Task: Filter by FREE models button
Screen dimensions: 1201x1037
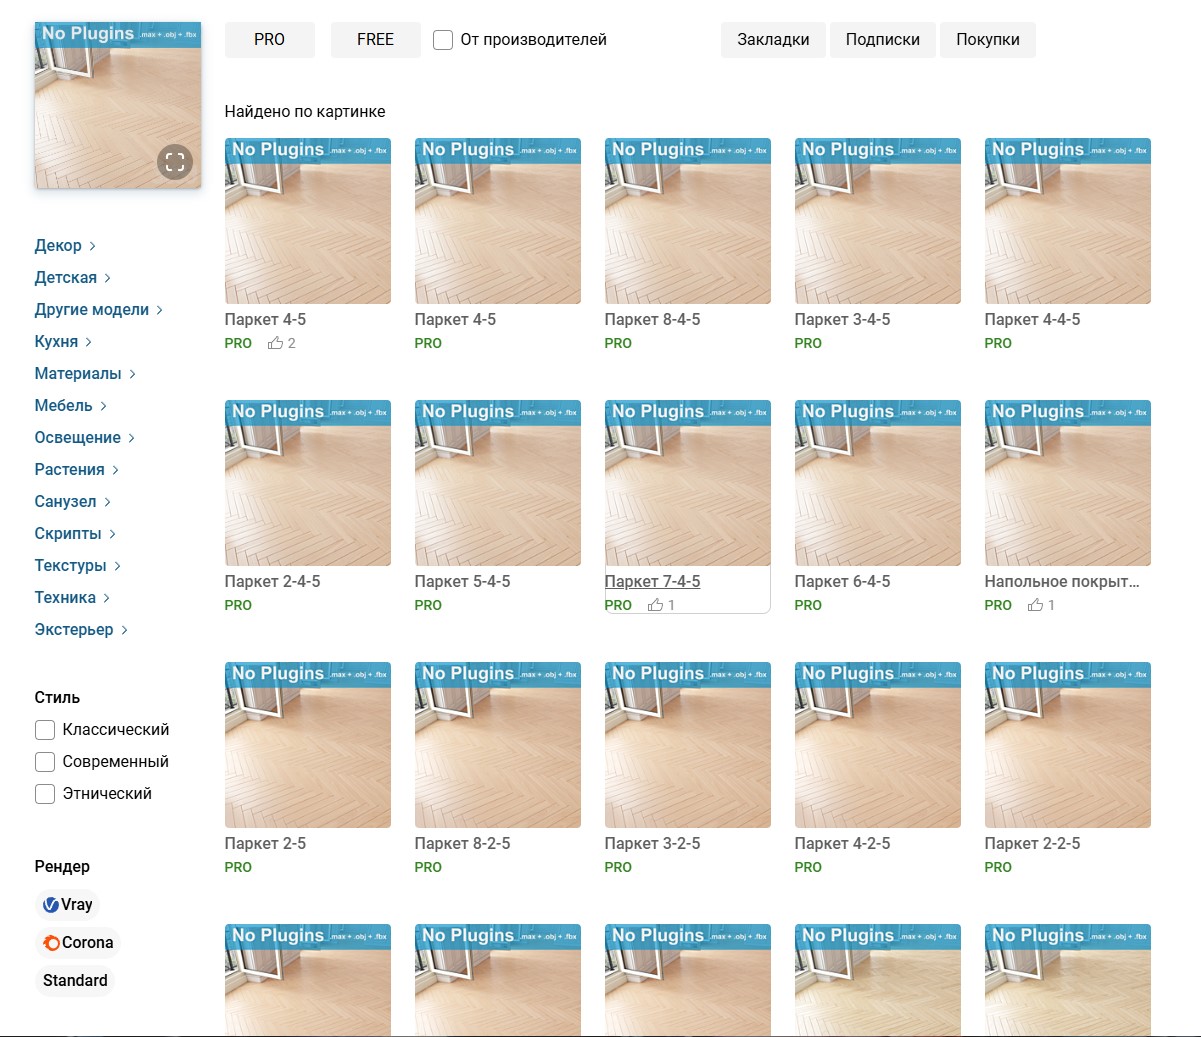Action: 376,40
